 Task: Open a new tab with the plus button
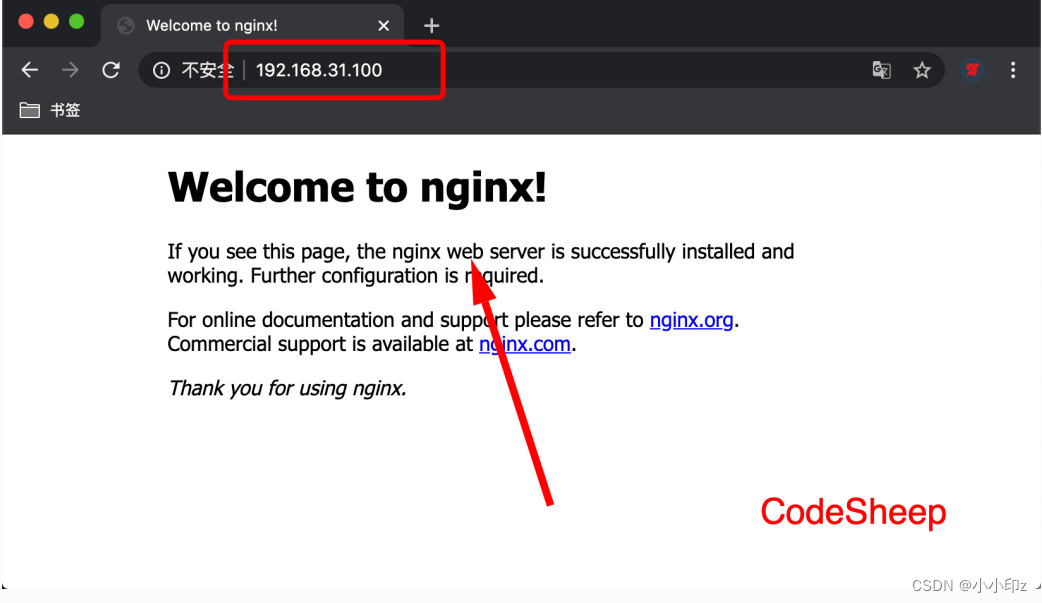[430, 24]
